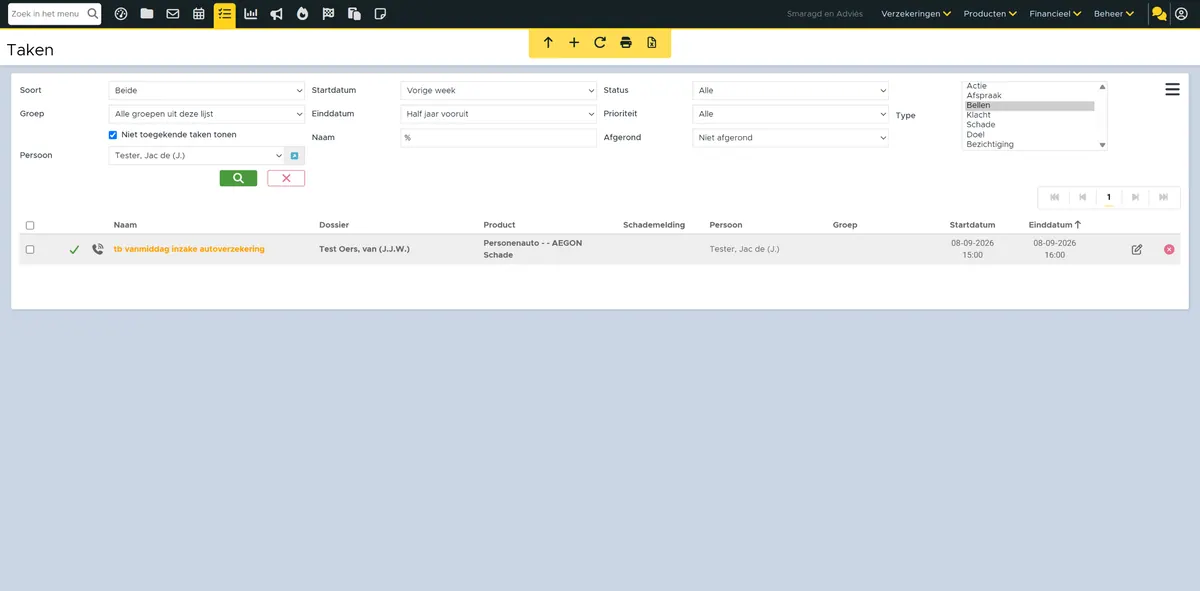Refresh the task list with the reload icon
Image resolution: width=1200 pixels, height=591 pixels.
[600, 43]
